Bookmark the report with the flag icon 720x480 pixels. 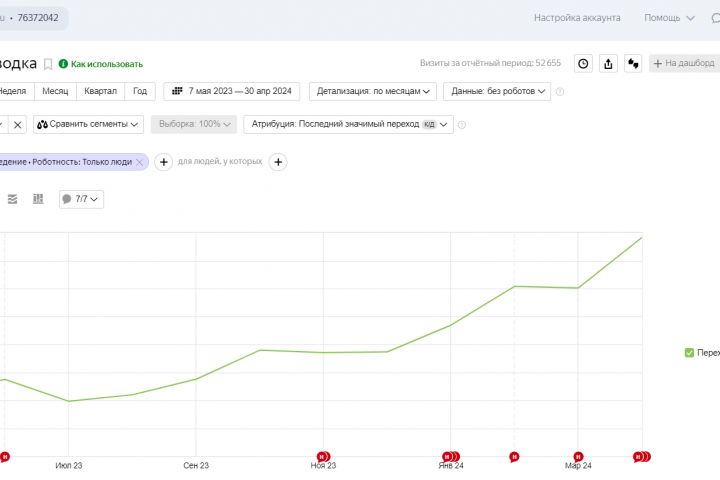(x=48, y=64)
